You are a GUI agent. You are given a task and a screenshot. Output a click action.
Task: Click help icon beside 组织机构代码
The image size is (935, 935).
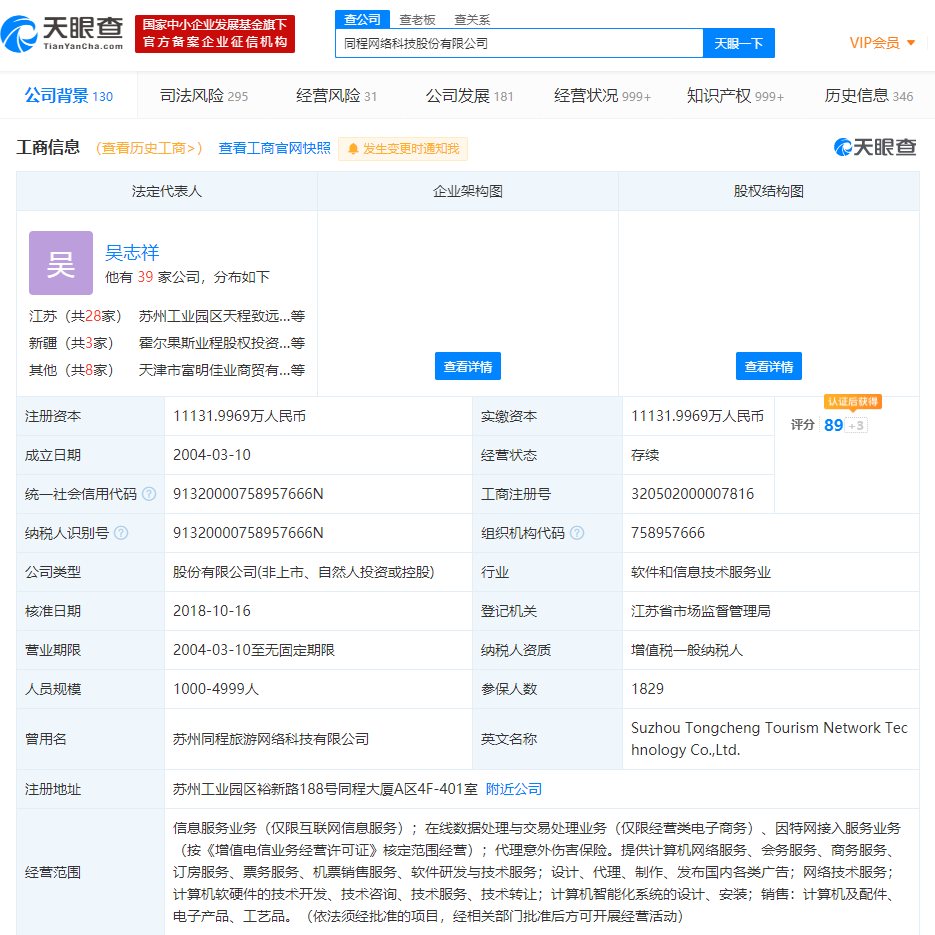pos(577,533)
